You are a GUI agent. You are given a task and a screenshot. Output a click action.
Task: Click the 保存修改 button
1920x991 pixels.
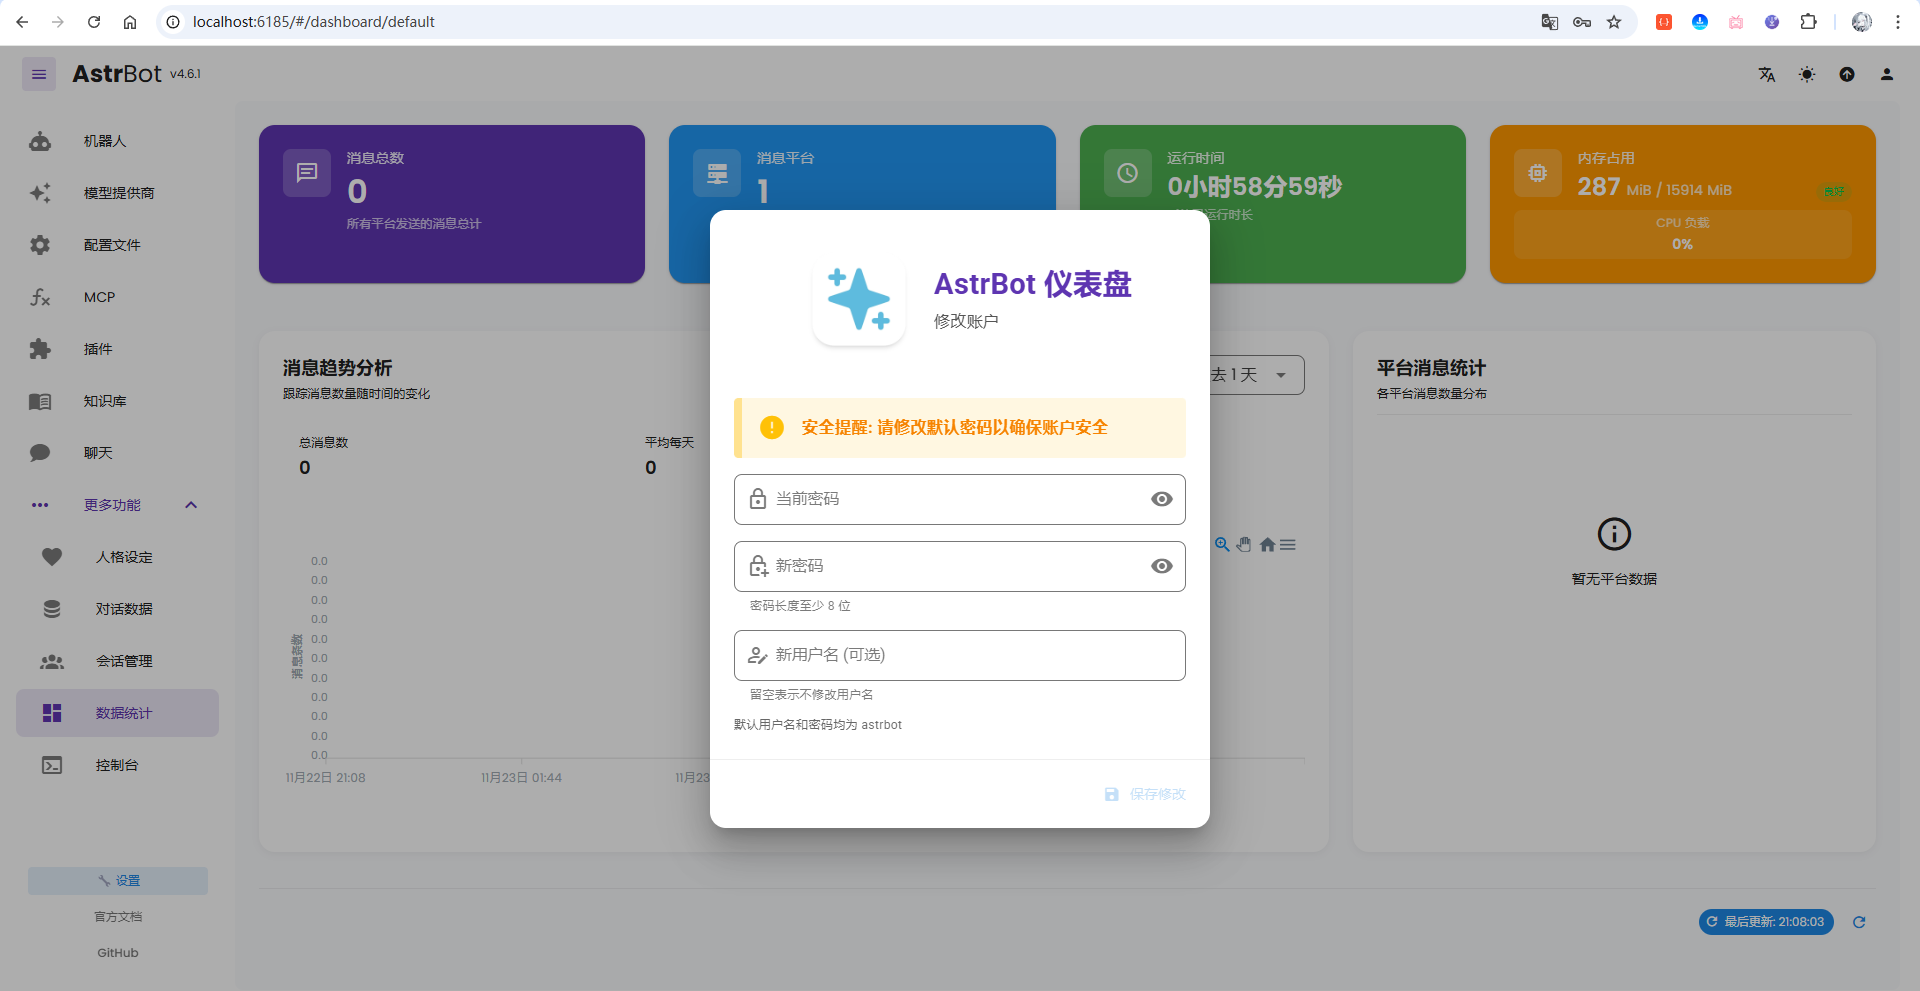(x=1145, y=794)
